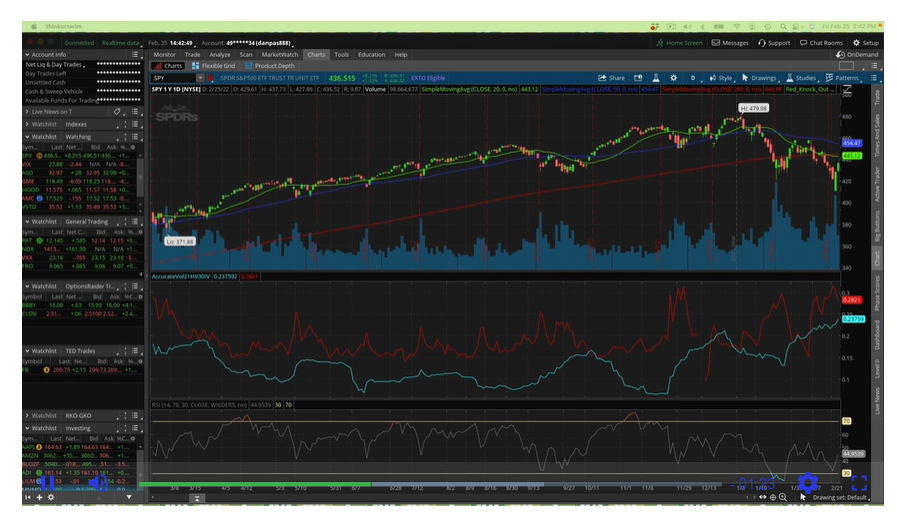
Task: Enter fullscreen on the video player
Action: [x=859, y=483]
